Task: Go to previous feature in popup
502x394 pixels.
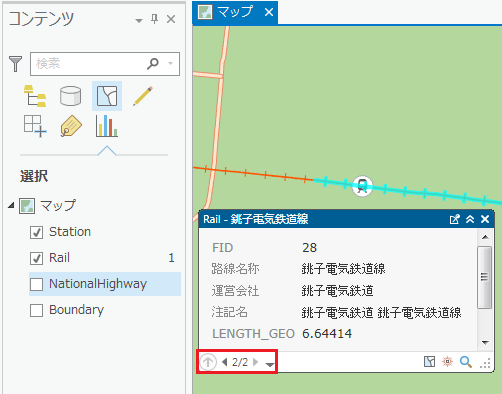Action: (x=225, y=362)
